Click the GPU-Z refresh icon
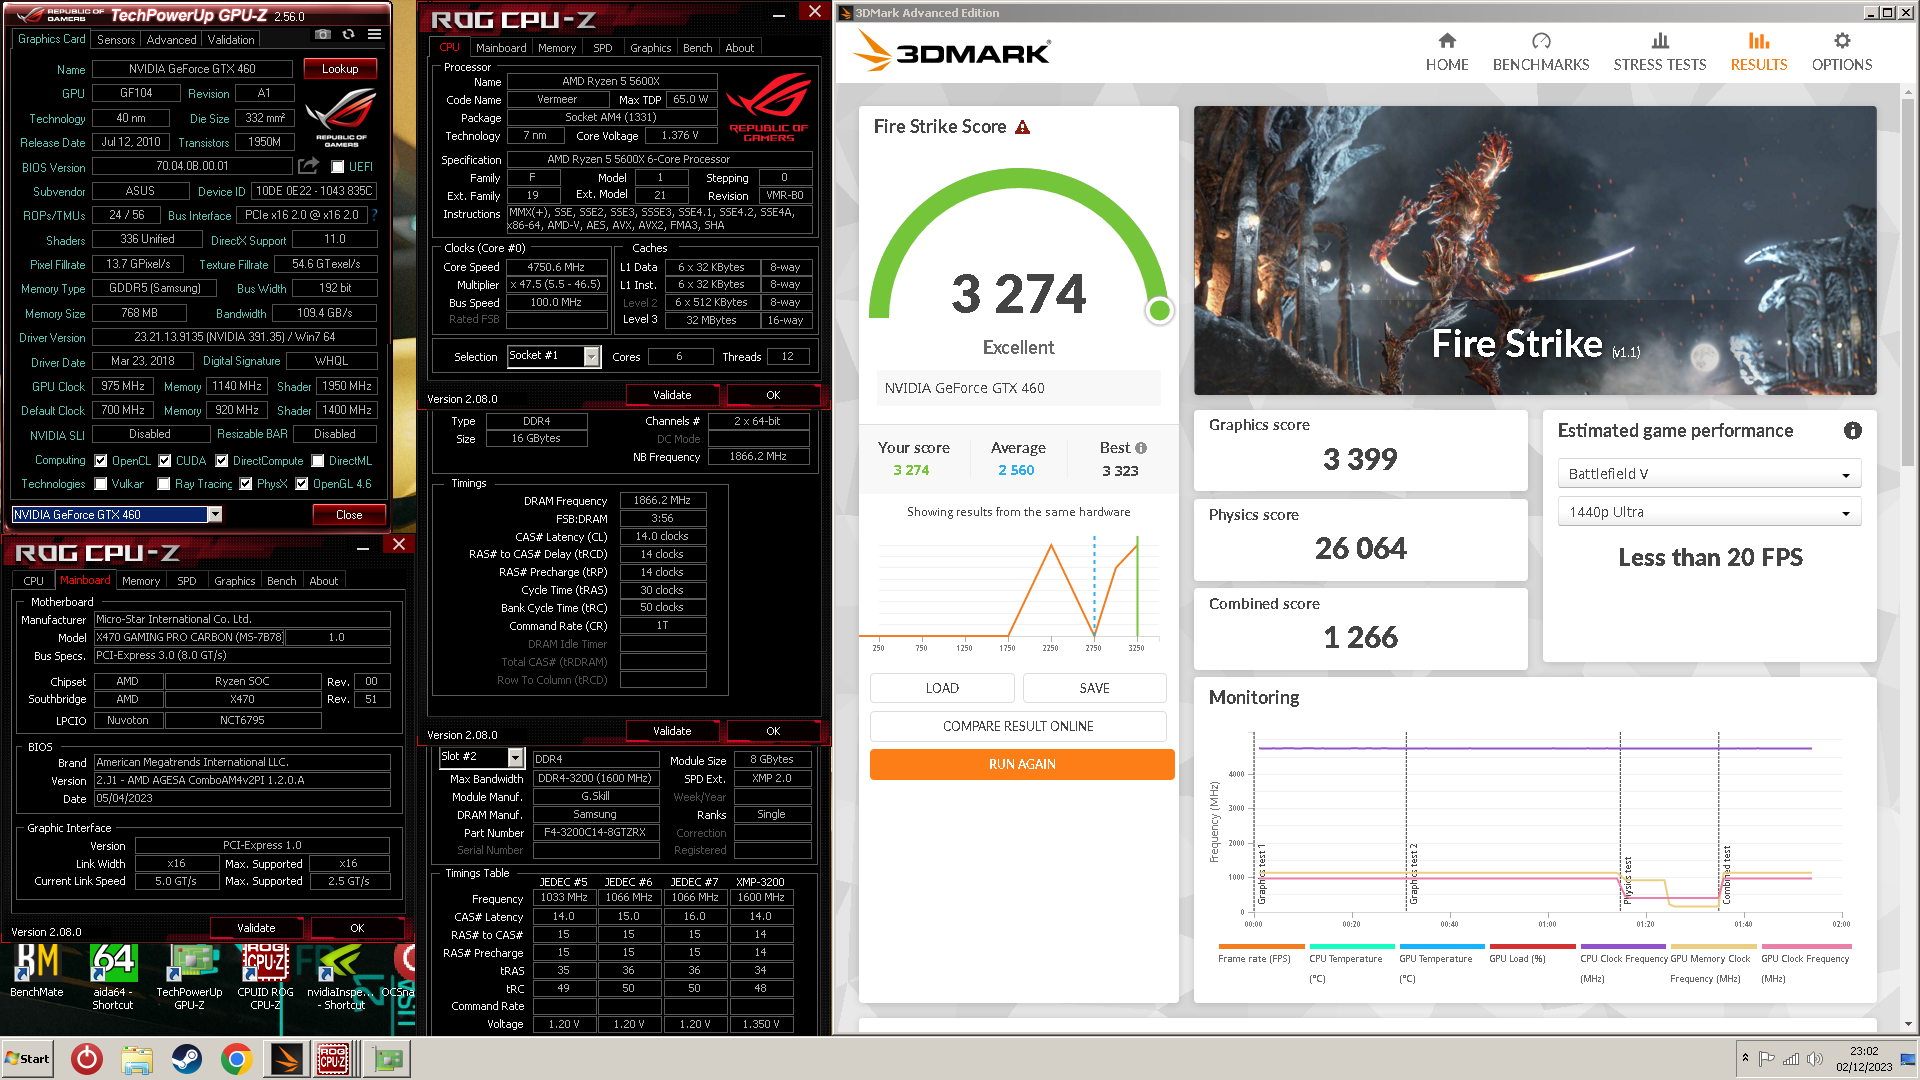1920x1080 pixels. coord(348,35)
